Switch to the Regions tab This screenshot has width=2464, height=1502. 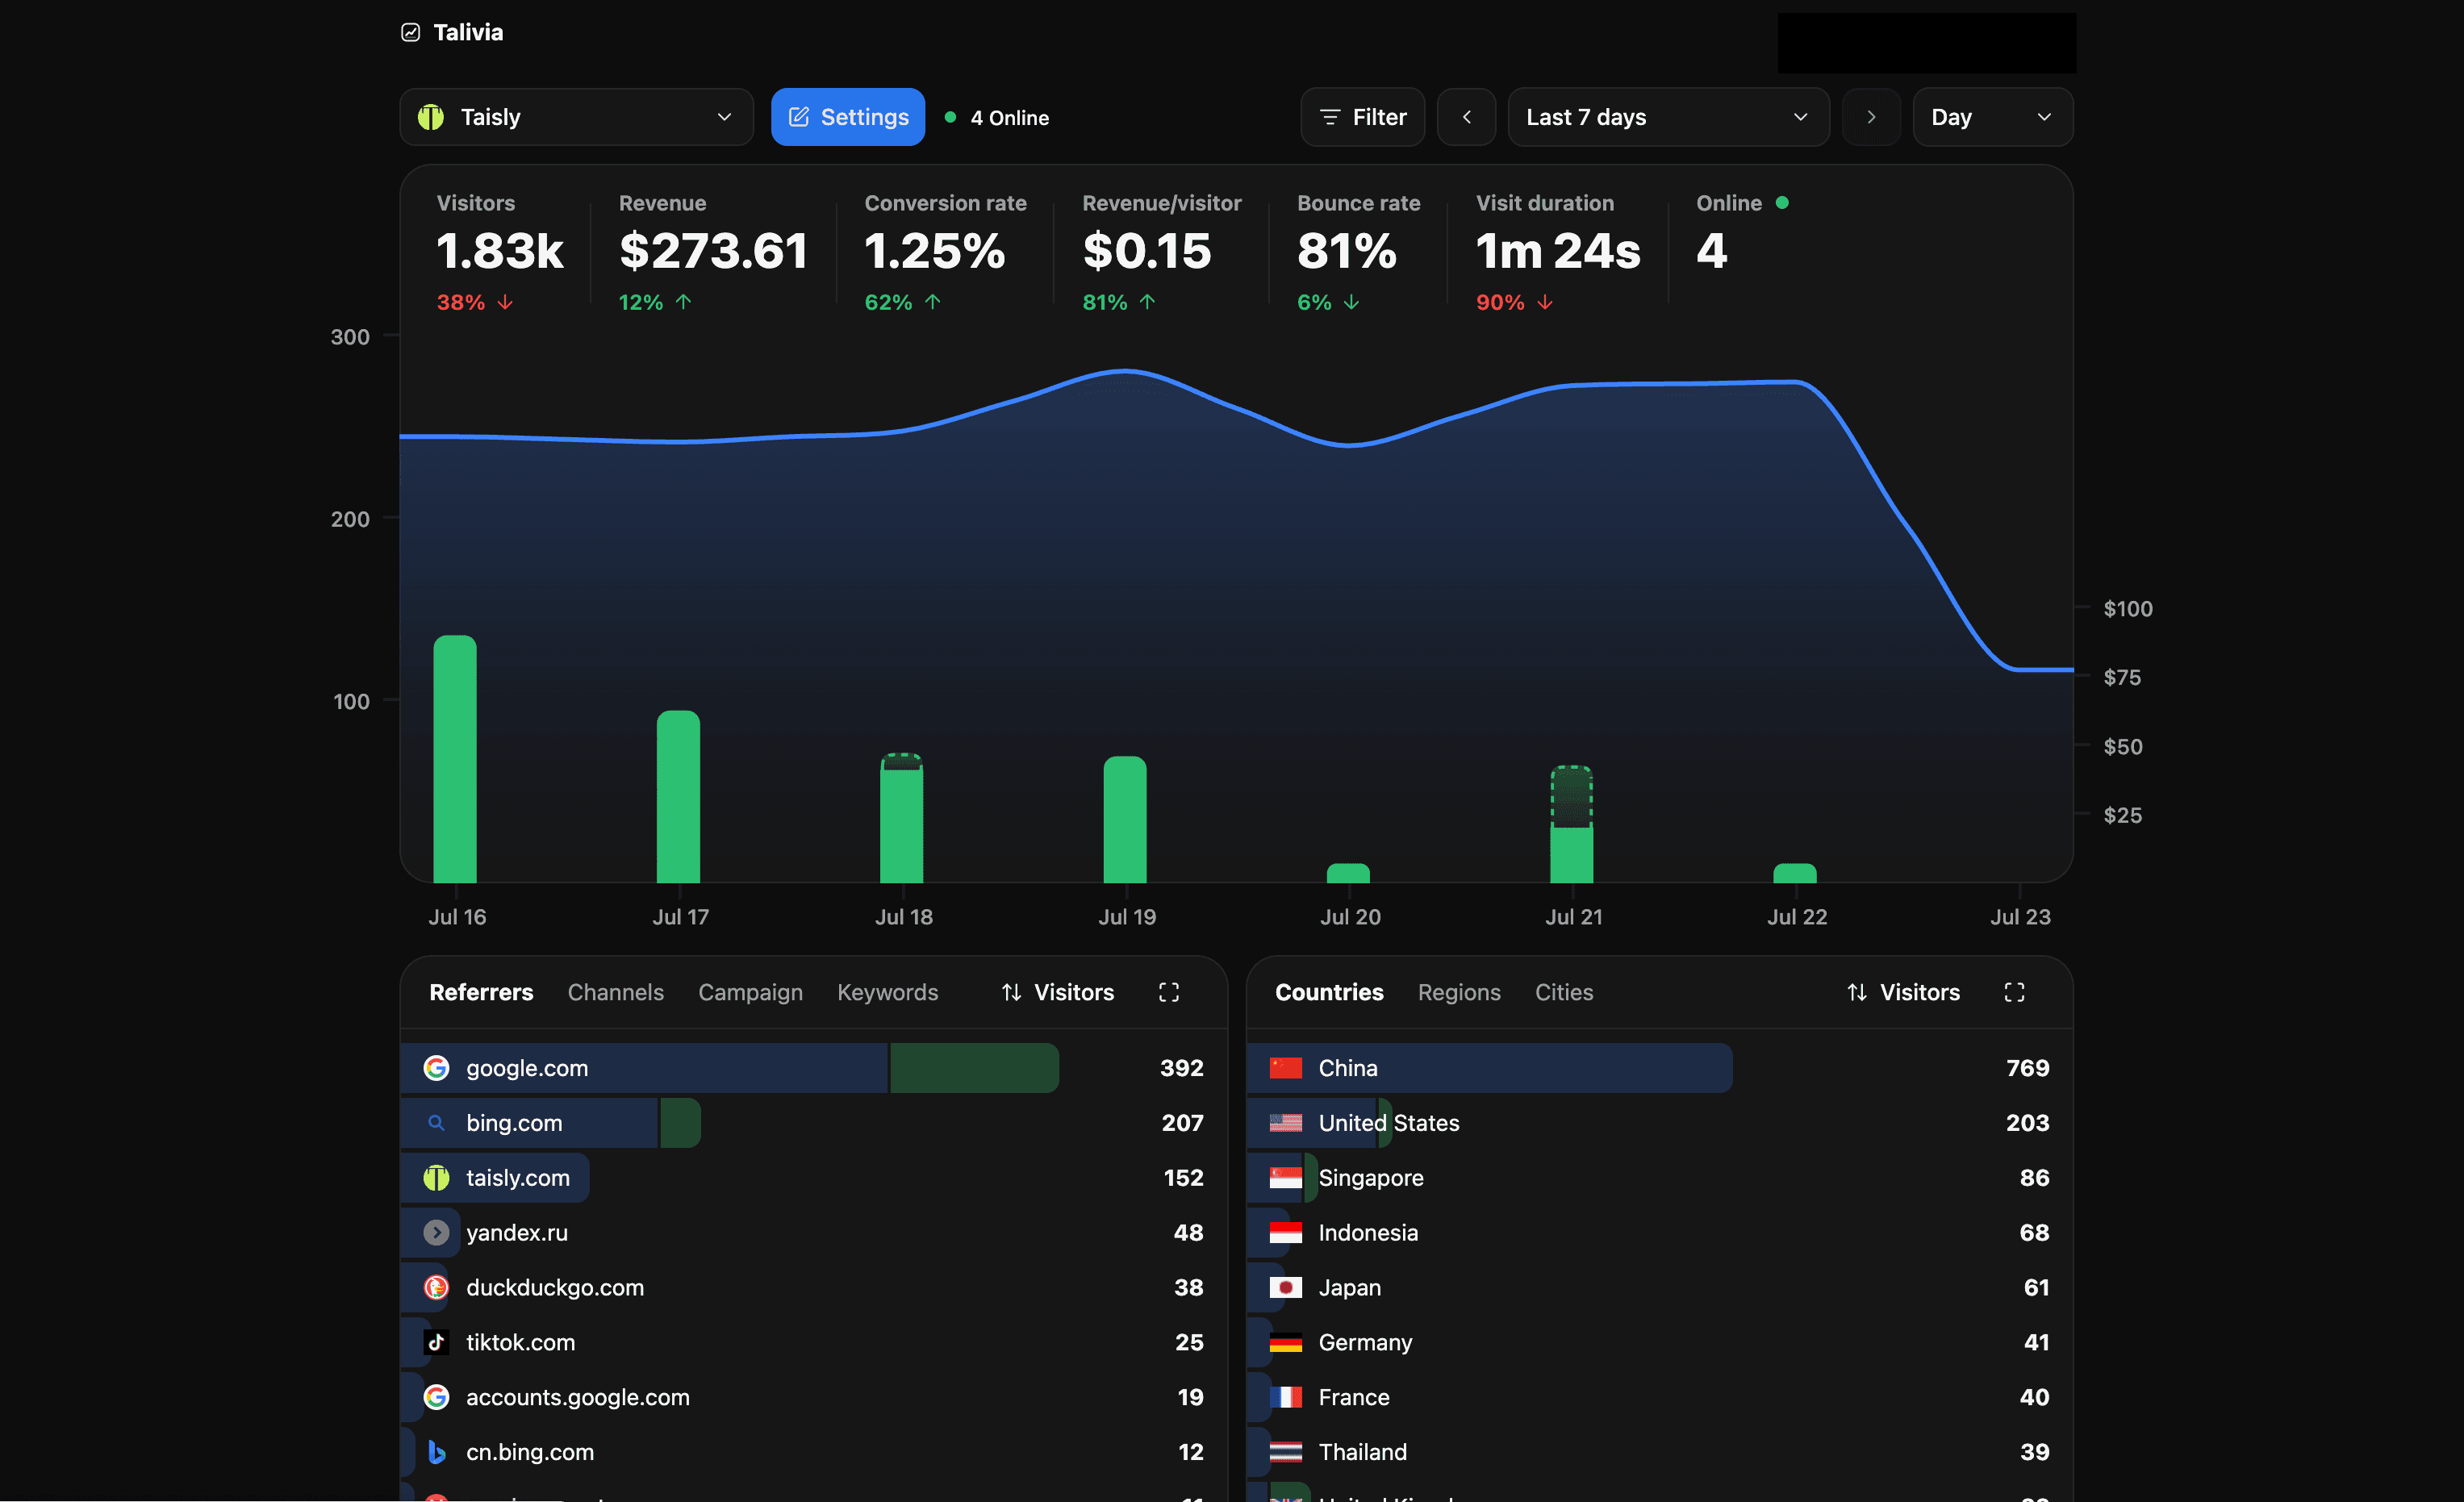[x=1459, y=992]
